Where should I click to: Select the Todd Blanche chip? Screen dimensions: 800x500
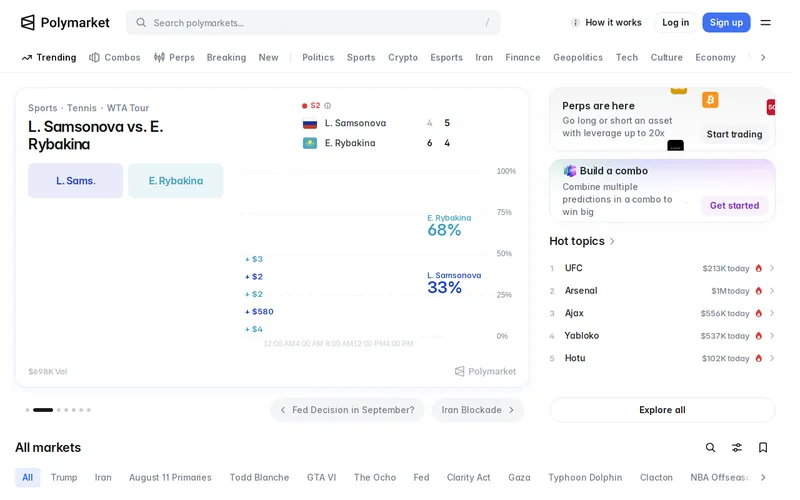pos(259,478)
